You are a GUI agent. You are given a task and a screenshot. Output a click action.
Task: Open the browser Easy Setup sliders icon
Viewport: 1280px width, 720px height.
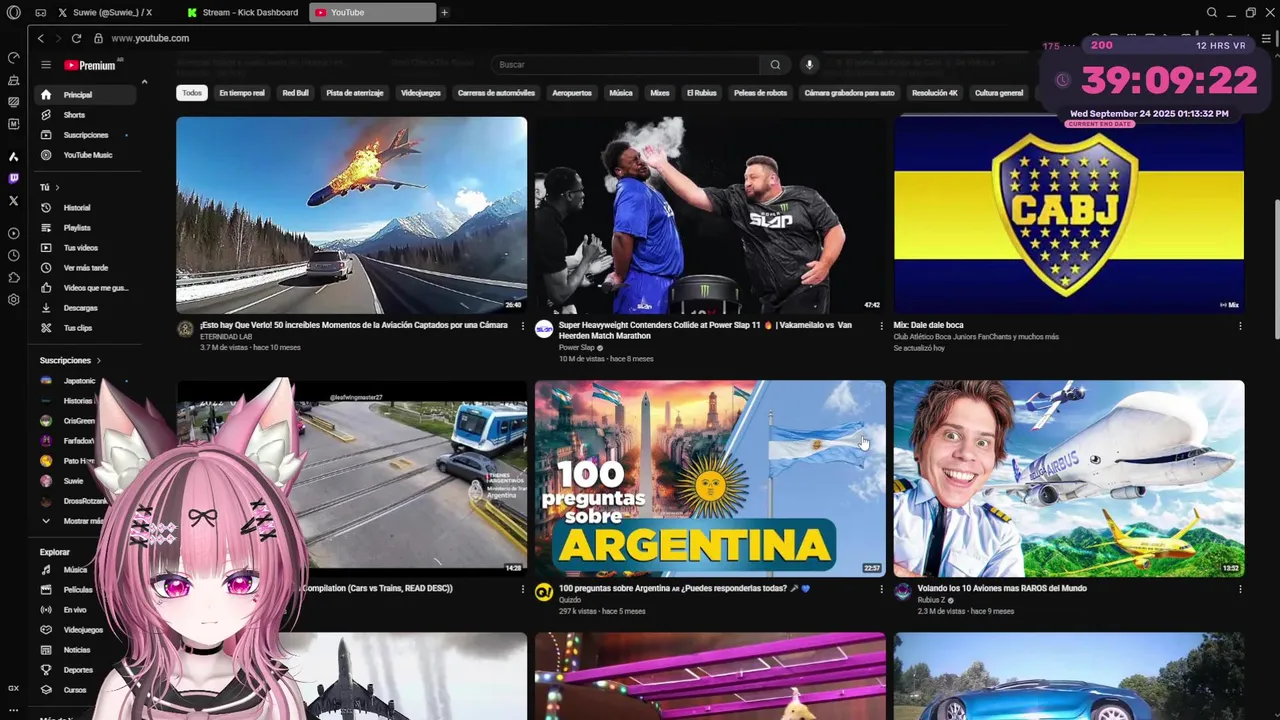click(1266, 38)
